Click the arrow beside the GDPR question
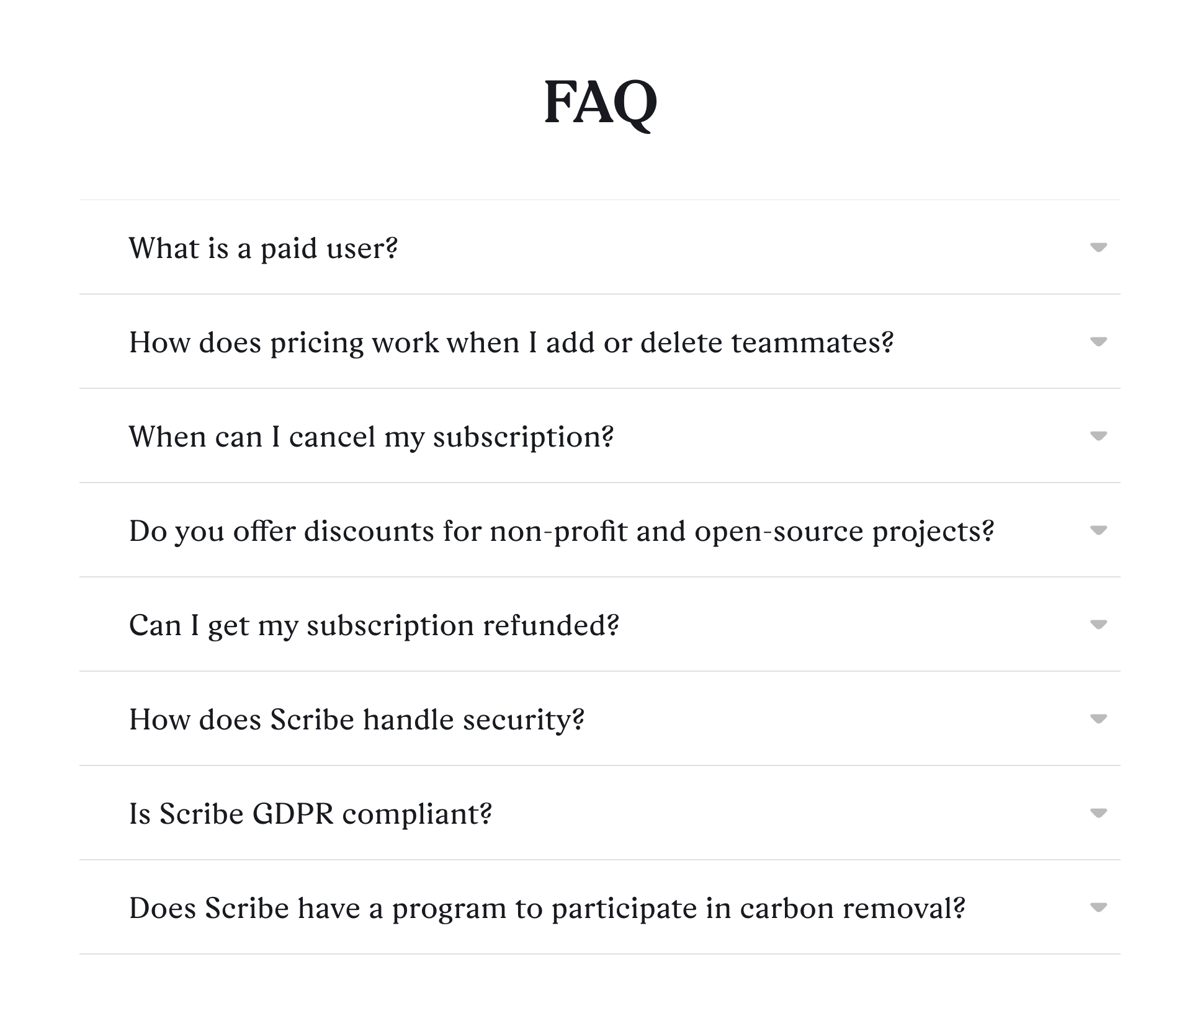 pyautogui.click(x=1098, y=813)
